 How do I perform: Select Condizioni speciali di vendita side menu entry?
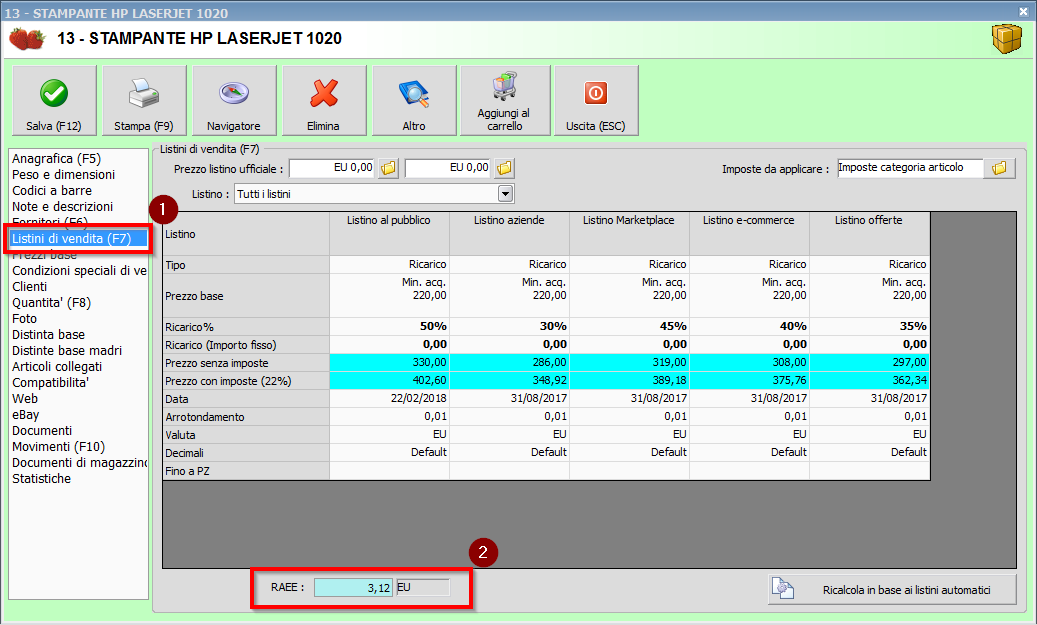click(x=78, y=271)
